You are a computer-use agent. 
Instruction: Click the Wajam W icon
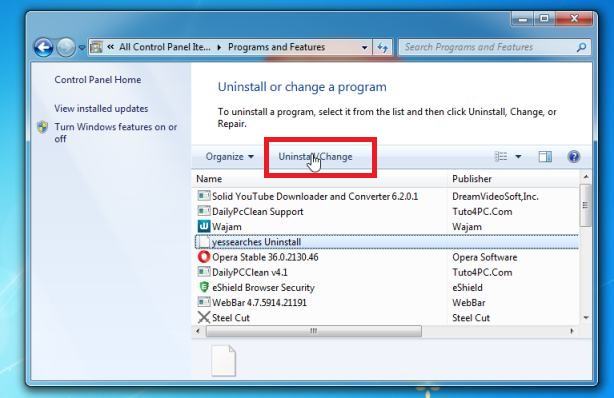[x=204, y=226]
